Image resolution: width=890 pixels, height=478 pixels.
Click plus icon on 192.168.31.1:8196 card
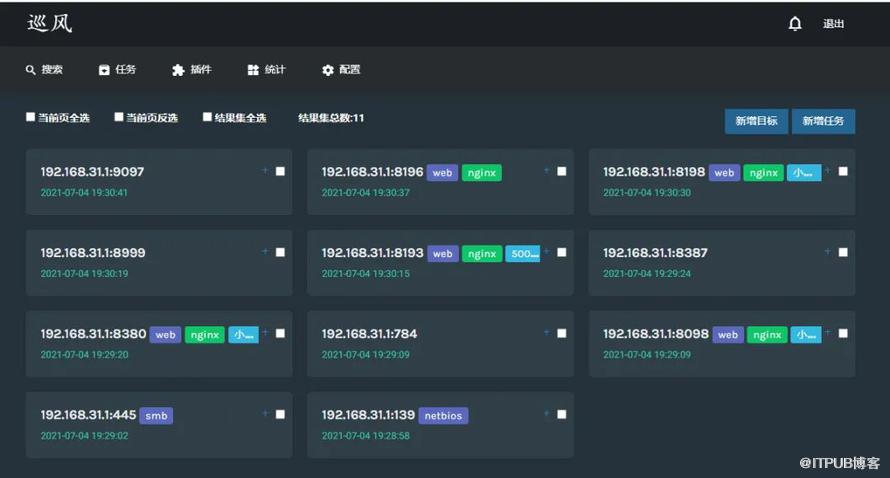[546, 170]
